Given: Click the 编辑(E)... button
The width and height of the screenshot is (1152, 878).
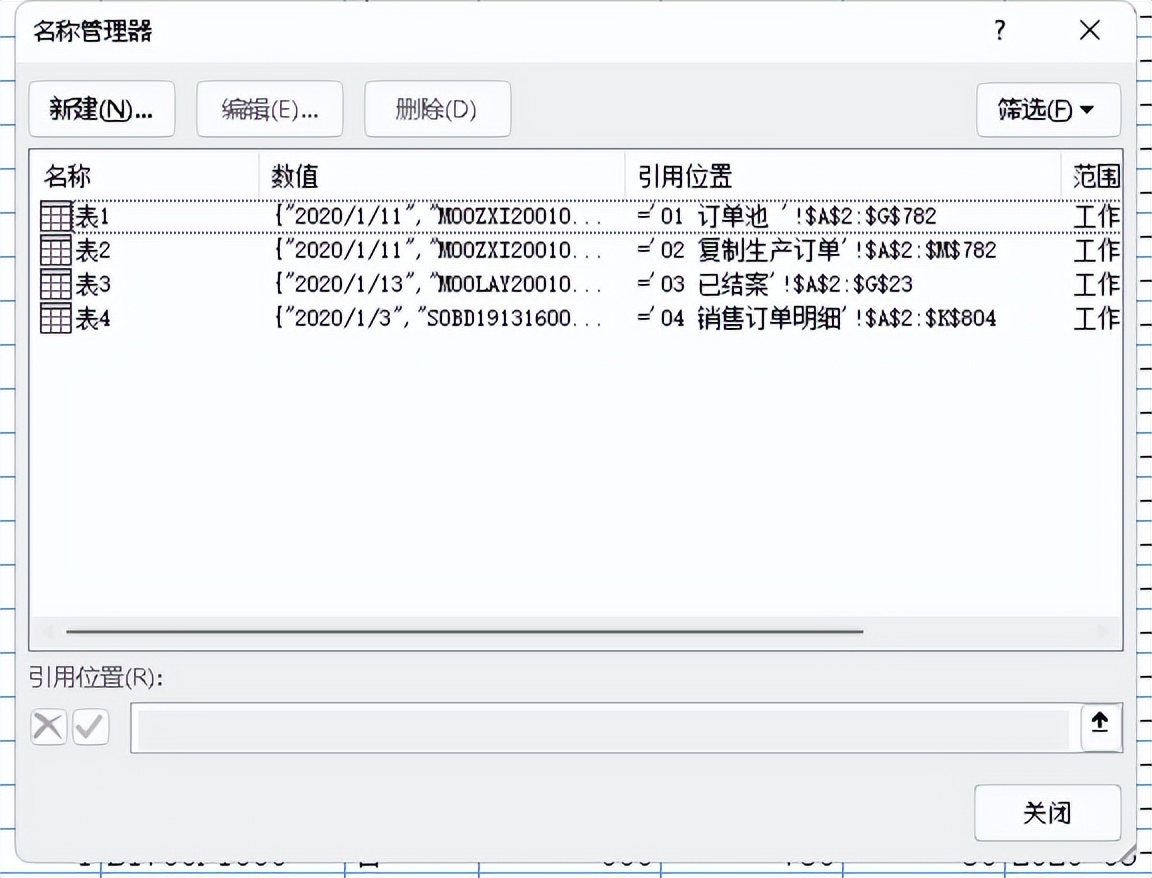Looking at the screenshot, I should (x=270, y=109).
